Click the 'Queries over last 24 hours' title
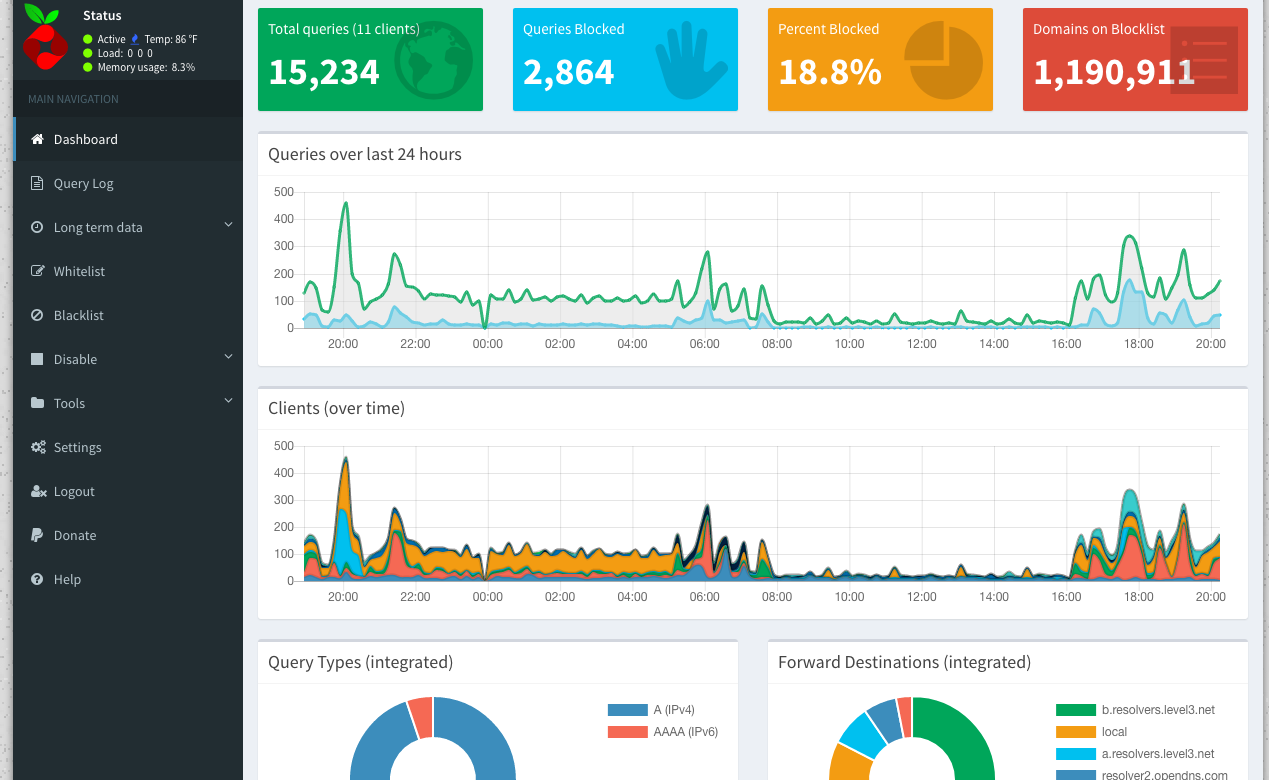Viewport: 1269px width, 780px height. [x=365, y=154]
